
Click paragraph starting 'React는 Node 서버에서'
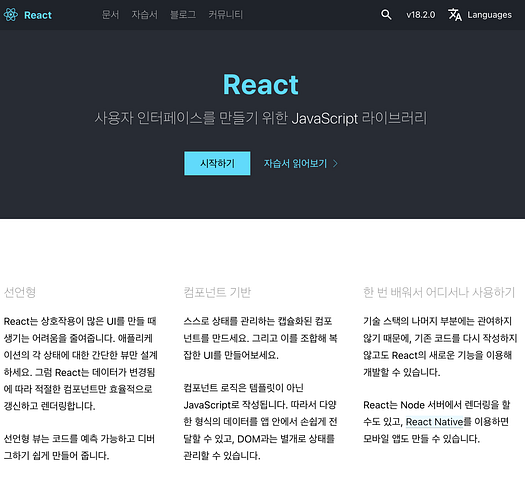click(437, 422)
